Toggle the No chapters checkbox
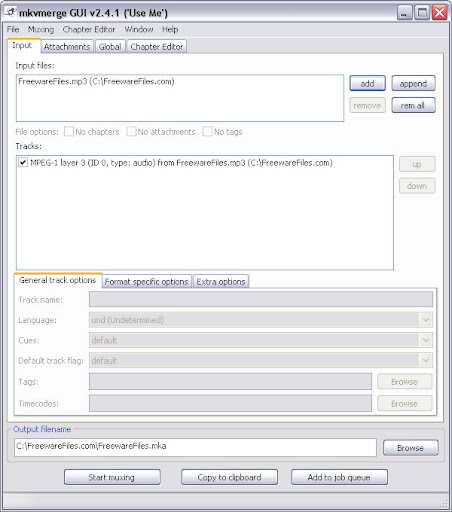 coord(69,131)
